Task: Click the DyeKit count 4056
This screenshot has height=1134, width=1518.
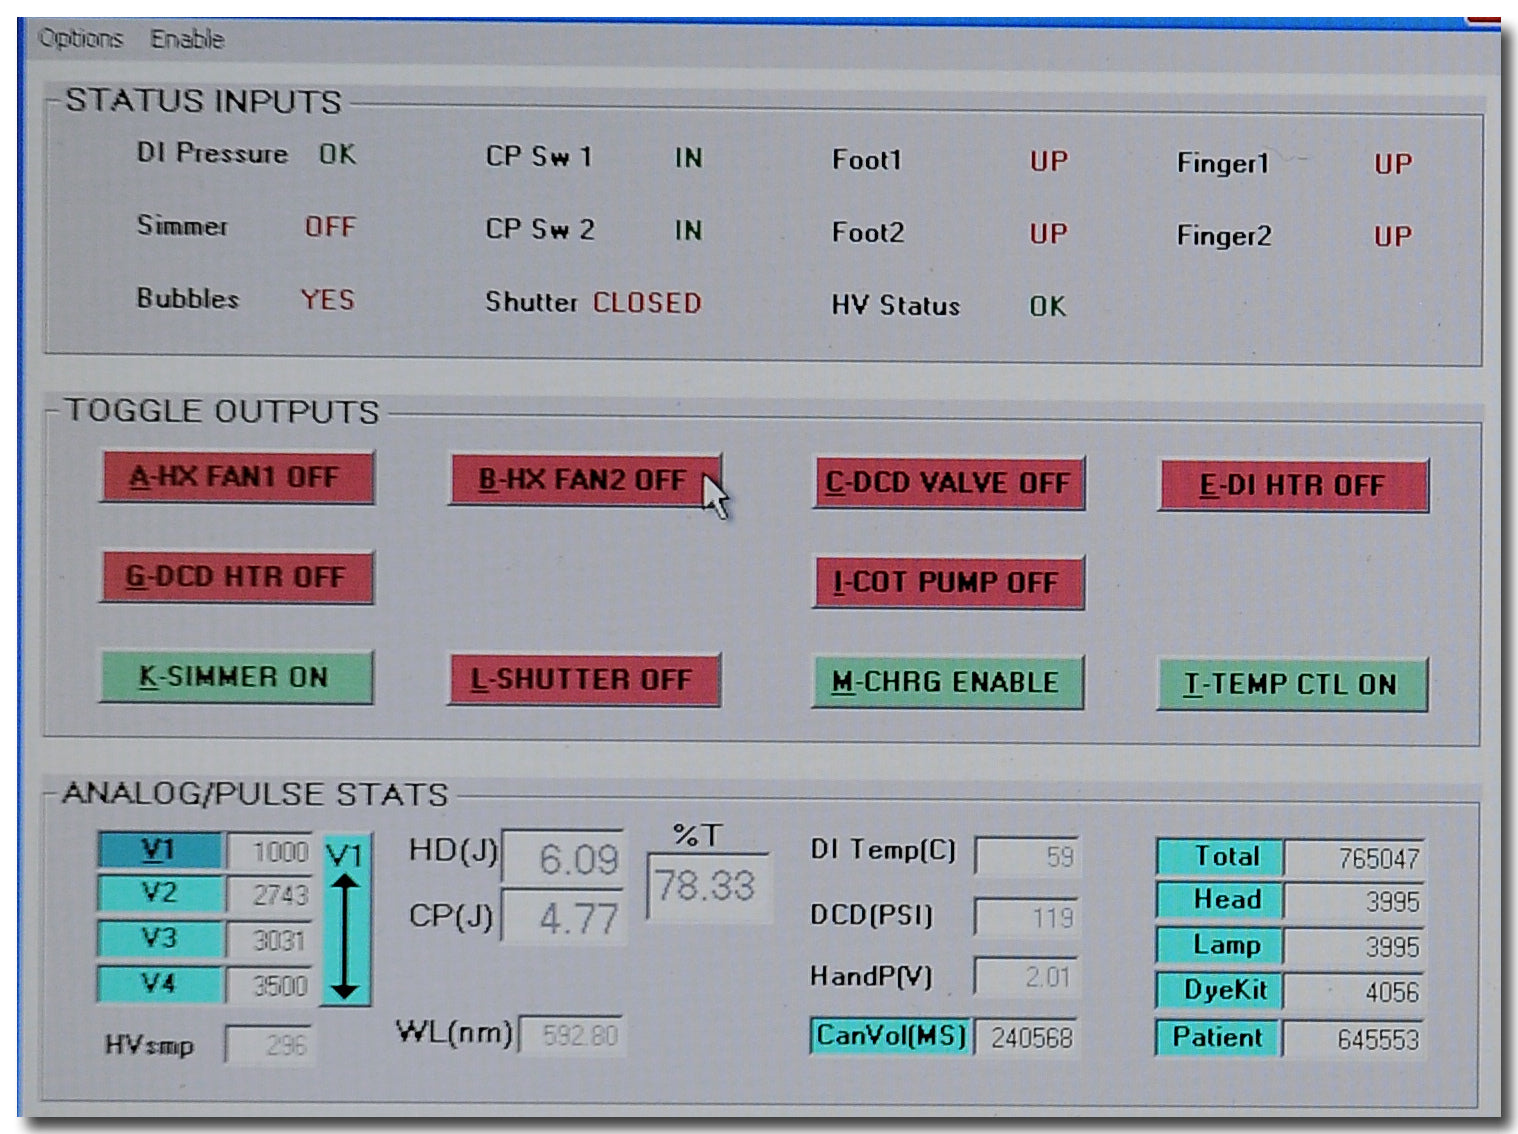Action: pyautogui.click(x=1355, y=992)
